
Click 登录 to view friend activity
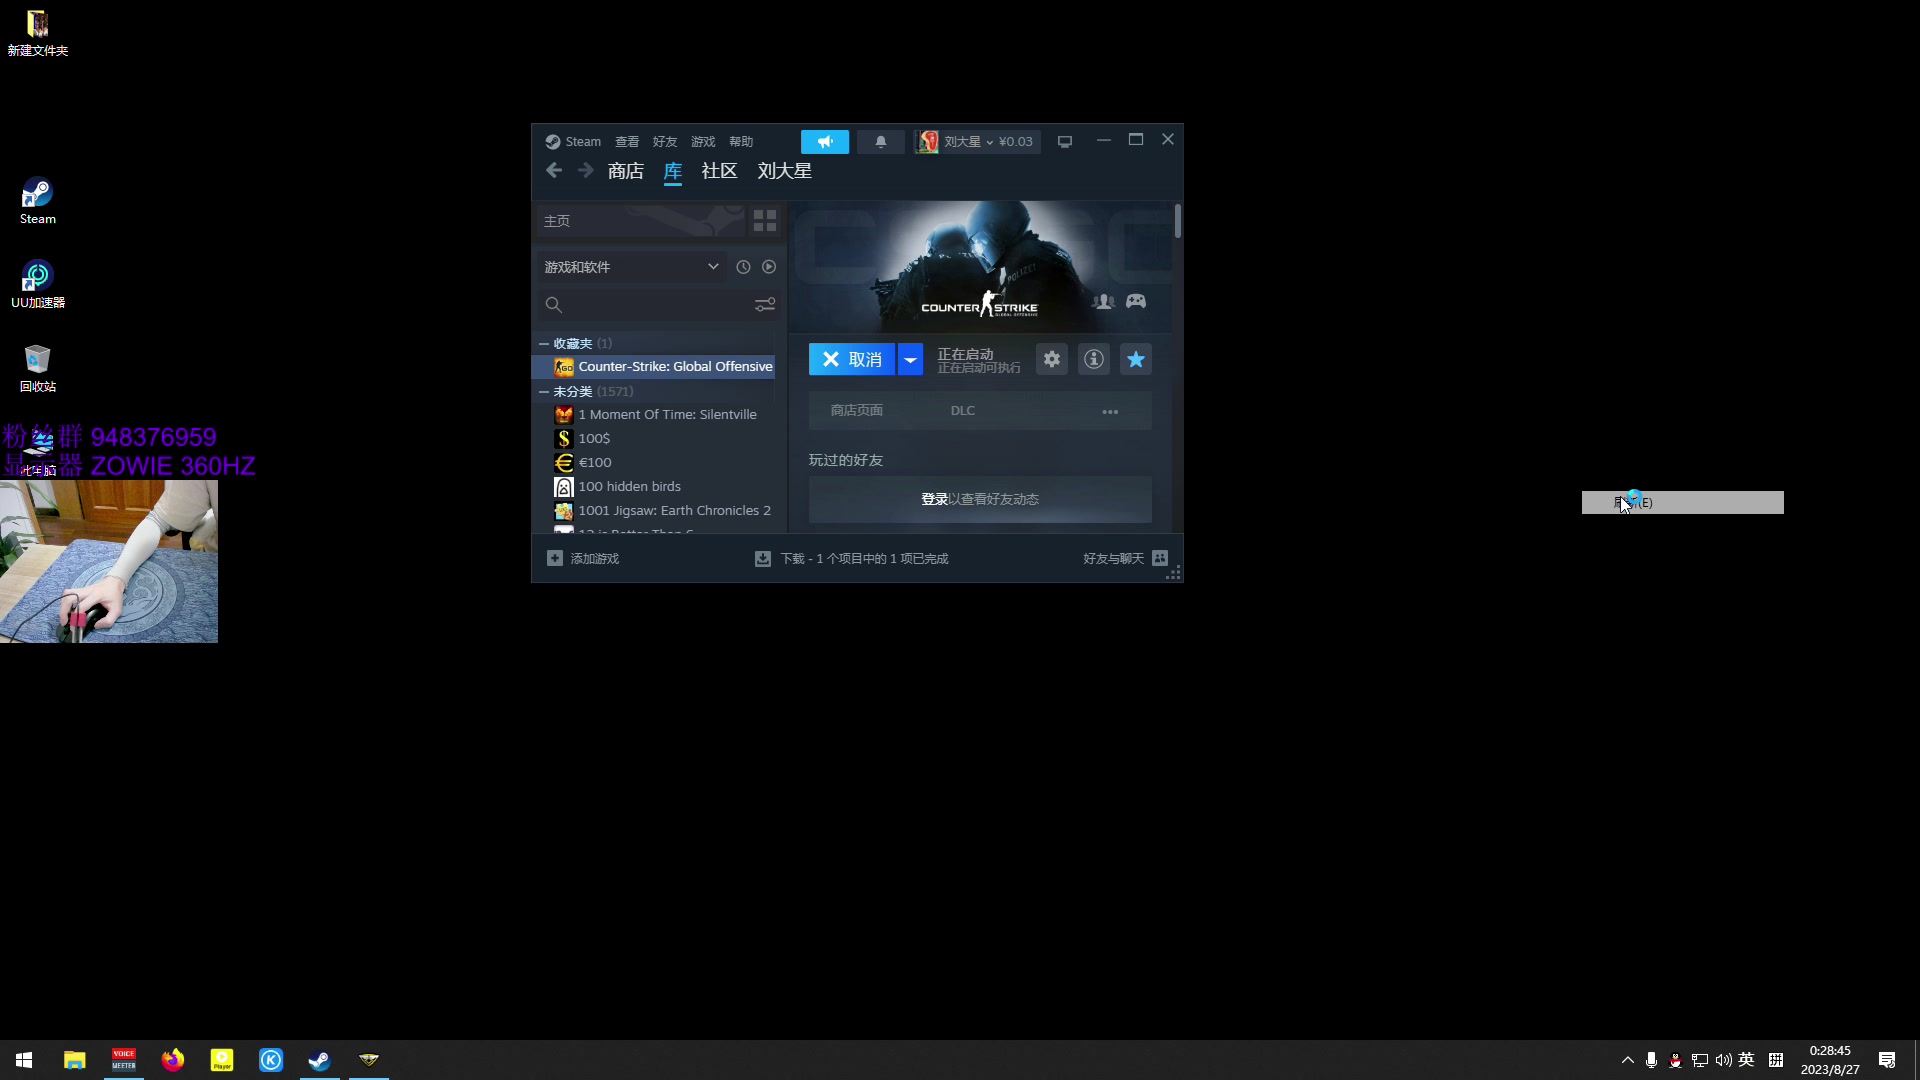(x=934, y=499)
